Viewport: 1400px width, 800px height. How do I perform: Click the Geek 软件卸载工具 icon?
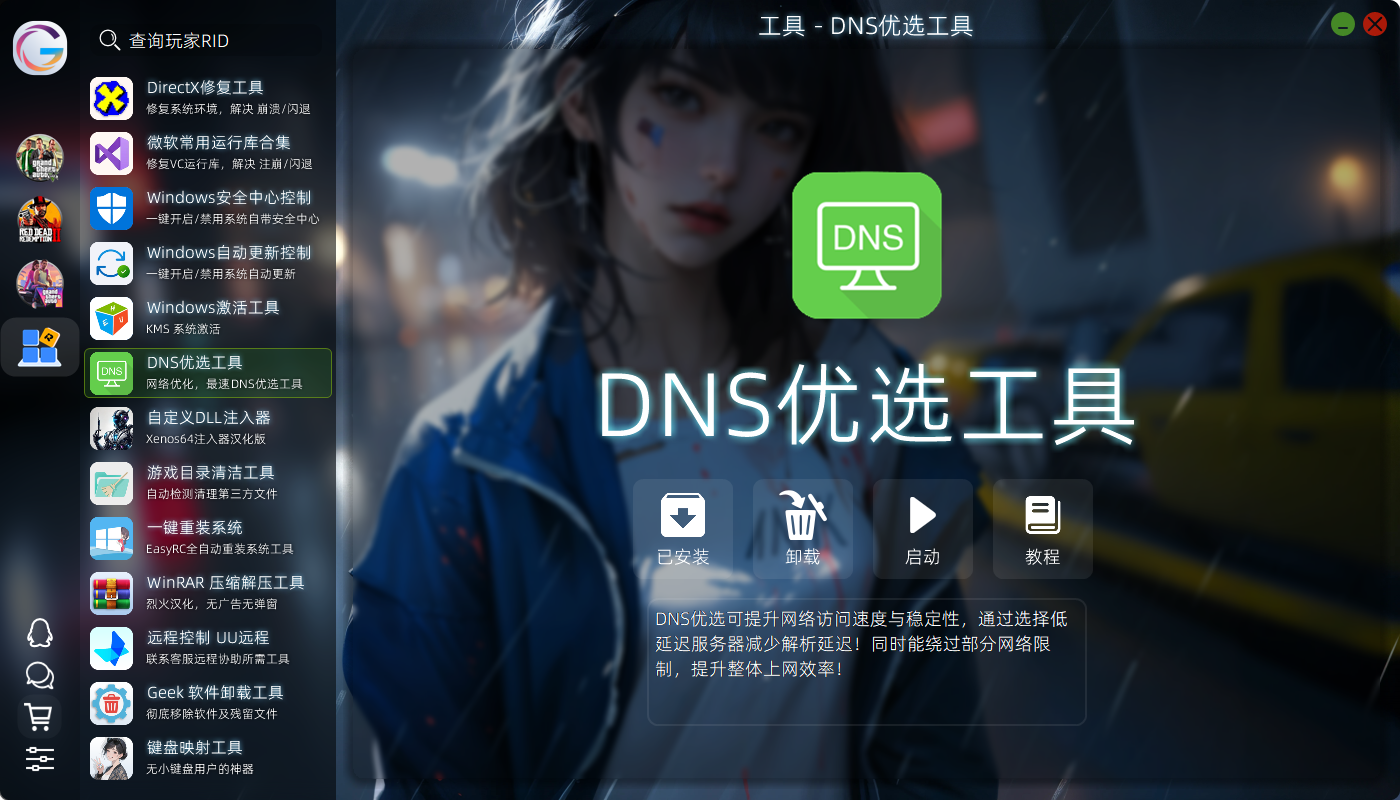[112, 703]
